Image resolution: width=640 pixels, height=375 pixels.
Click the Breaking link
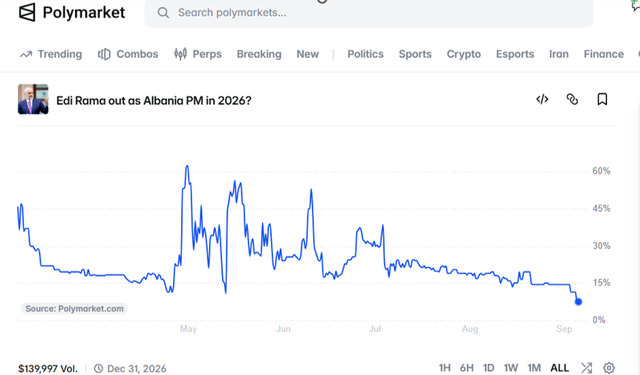(259, 54)
